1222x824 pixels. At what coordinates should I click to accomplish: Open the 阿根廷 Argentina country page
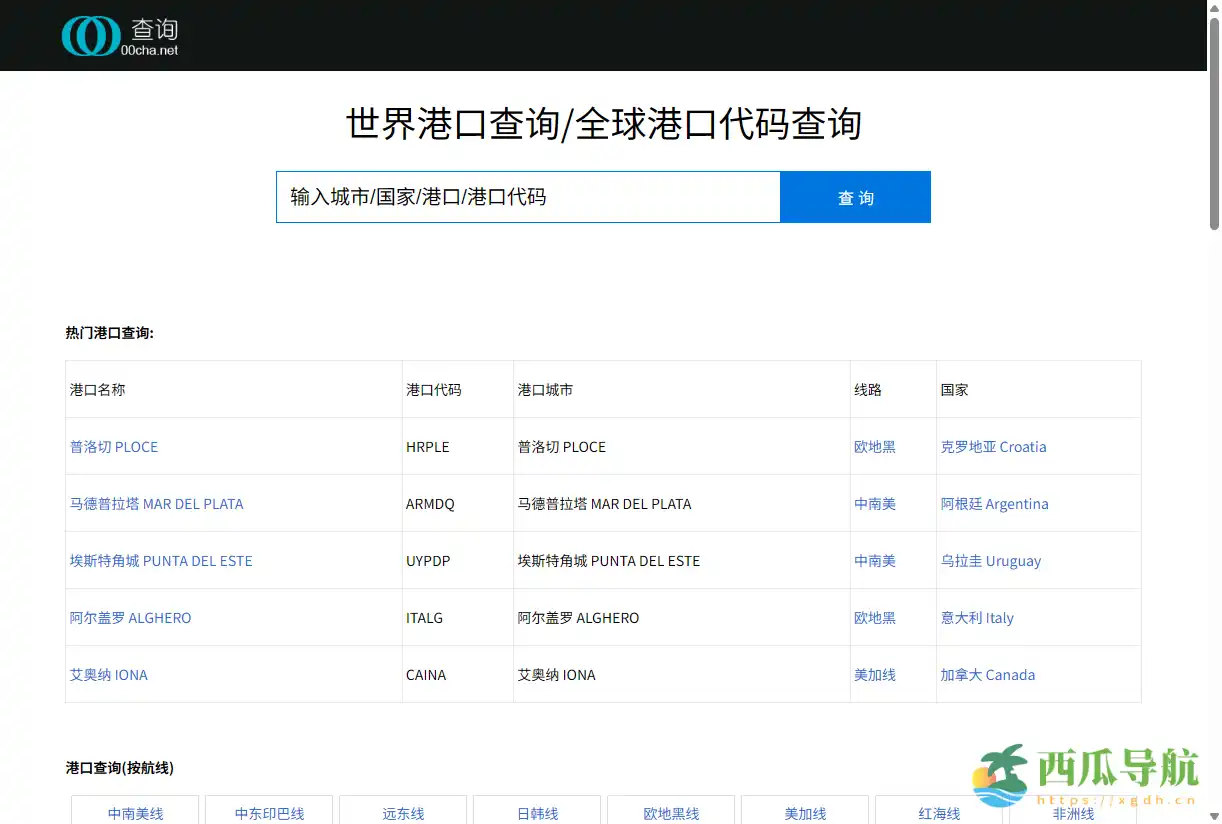tap(995, 504)
